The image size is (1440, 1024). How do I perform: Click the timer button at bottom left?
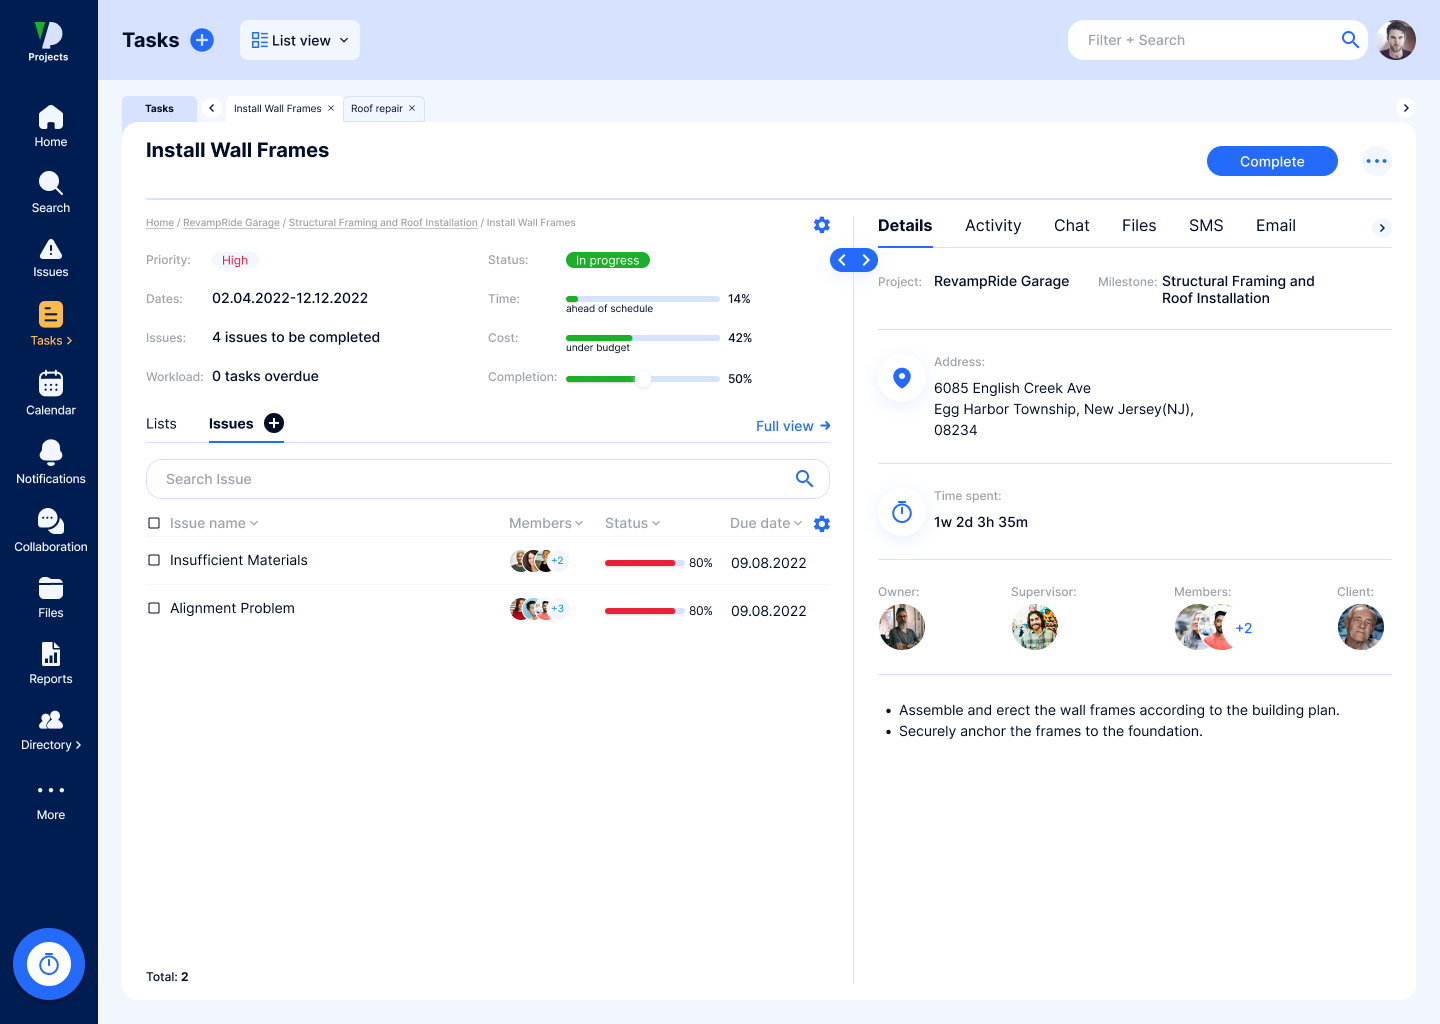pyautogui.click(x=49, y=964)
